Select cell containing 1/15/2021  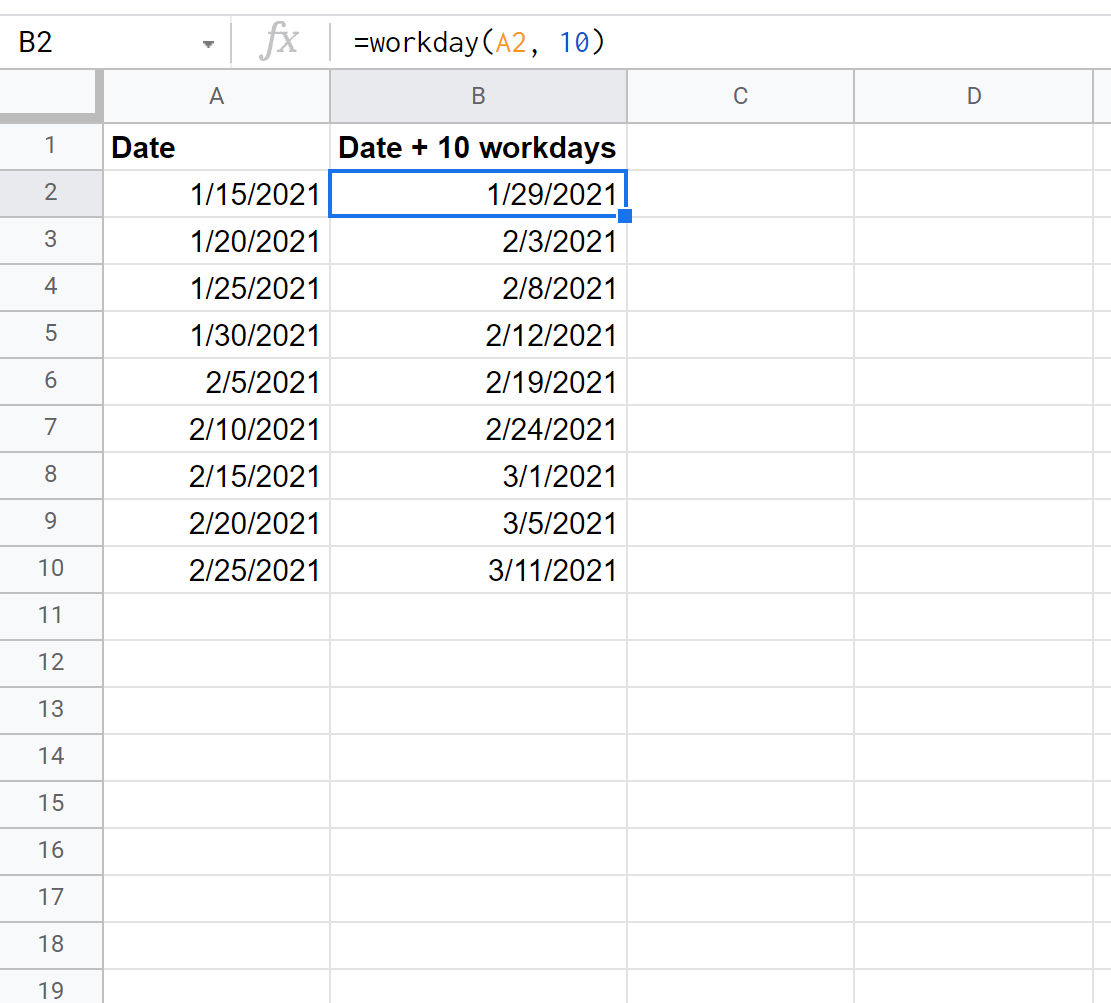pyautogui.click(x=216, y=195)
